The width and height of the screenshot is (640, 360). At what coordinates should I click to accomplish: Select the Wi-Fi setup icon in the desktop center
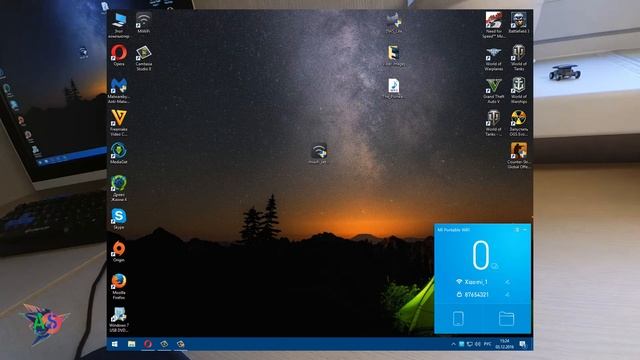click(318, 153)
